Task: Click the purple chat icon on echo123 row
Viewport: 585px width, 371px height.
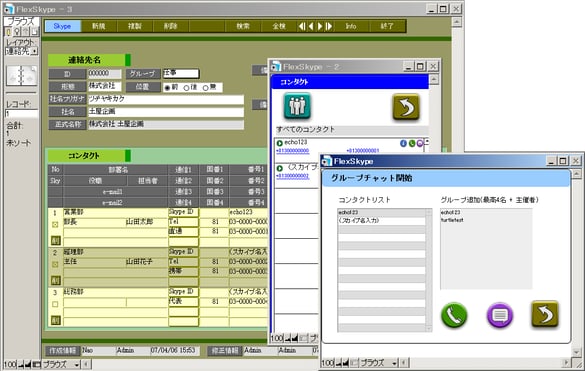Action: coord(420,143)
